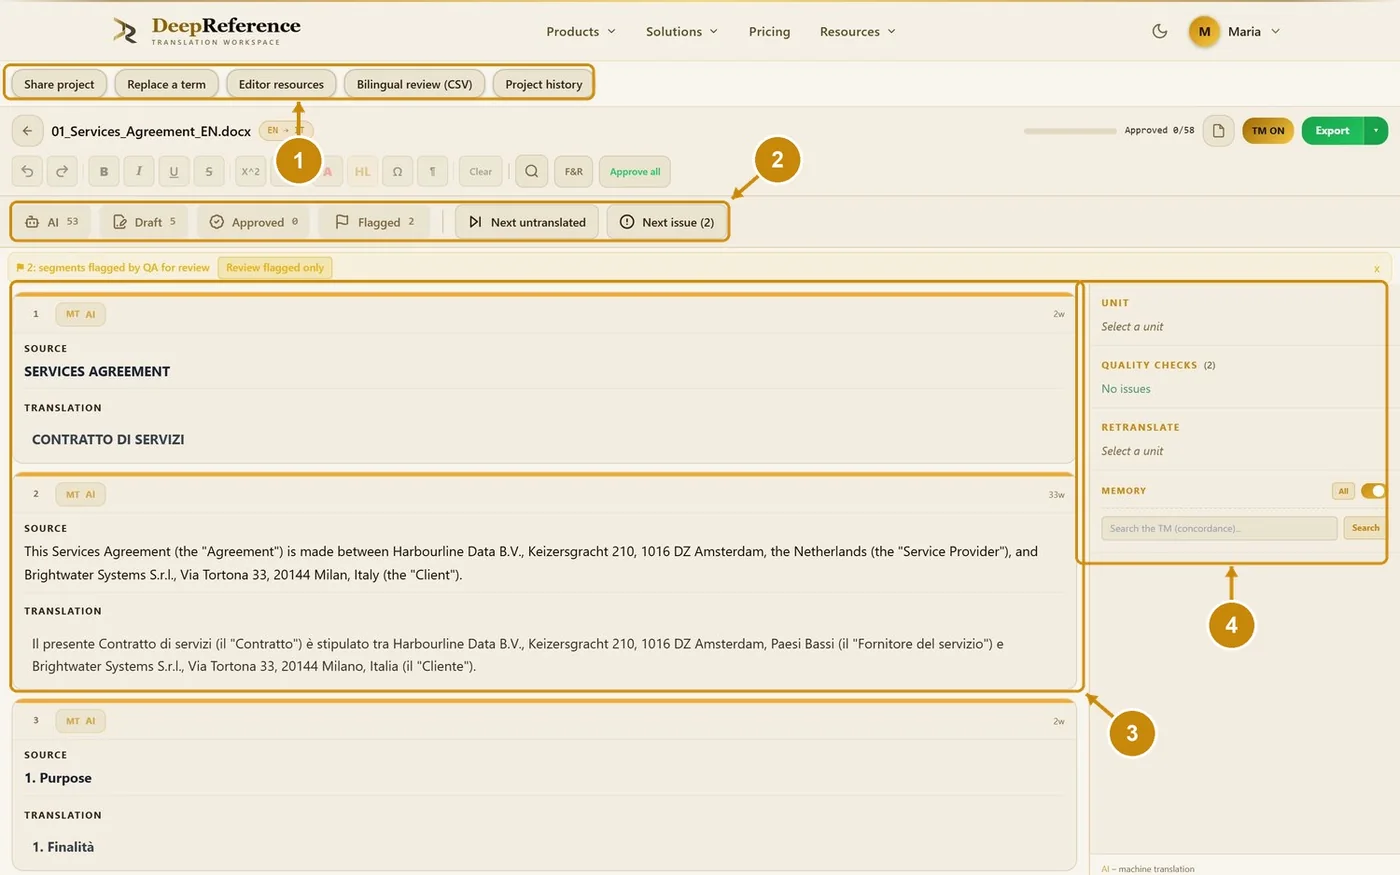Filter segments by Approved status
Image resolution: width=1400 pixels, height=875 pixels.
(254, 222)
